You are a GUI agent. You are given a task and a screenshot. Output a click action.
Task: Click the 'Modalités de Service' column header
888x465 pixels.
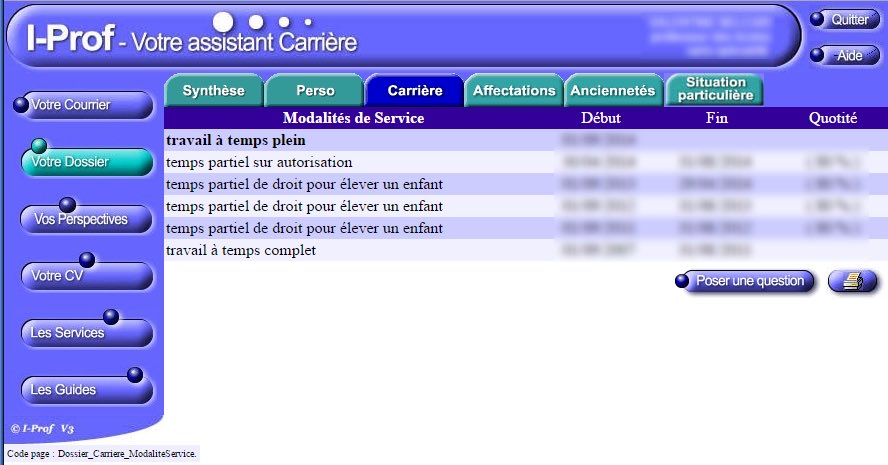353,118
